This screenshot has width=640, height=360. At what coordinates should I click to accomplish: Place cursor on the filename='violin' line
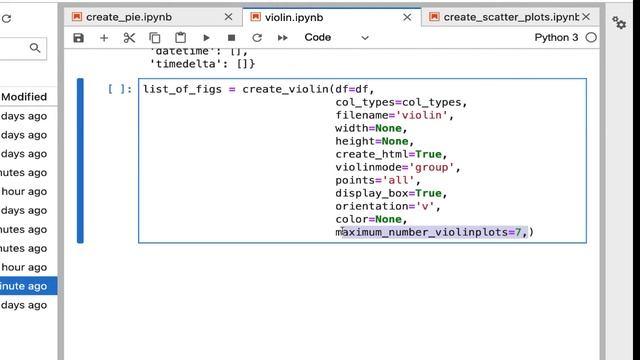click(394, 115)
